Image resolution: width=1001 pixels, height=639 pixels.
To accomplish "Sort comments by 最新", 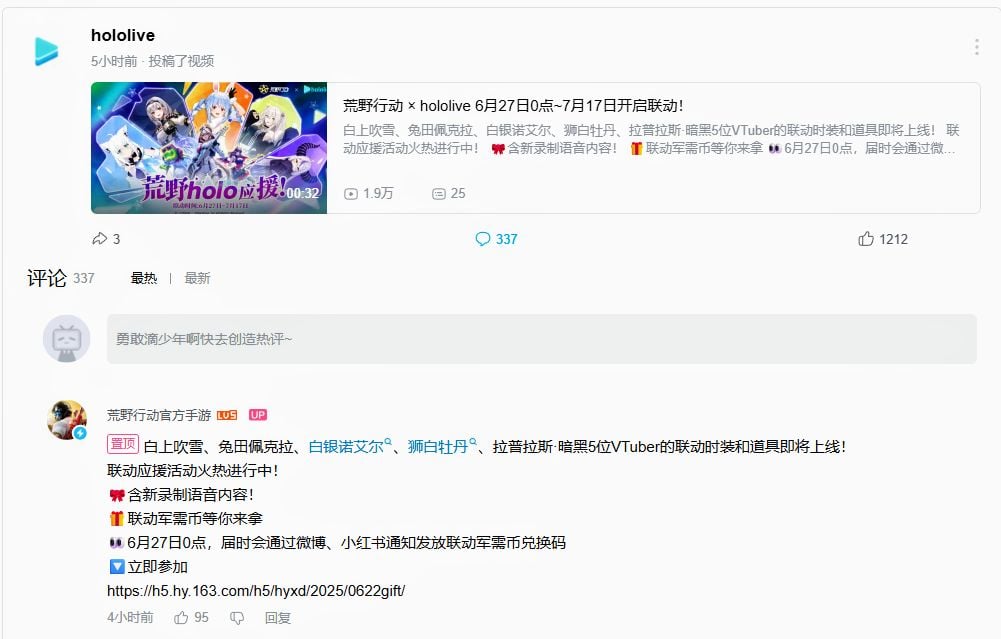I will coord(197,278).
